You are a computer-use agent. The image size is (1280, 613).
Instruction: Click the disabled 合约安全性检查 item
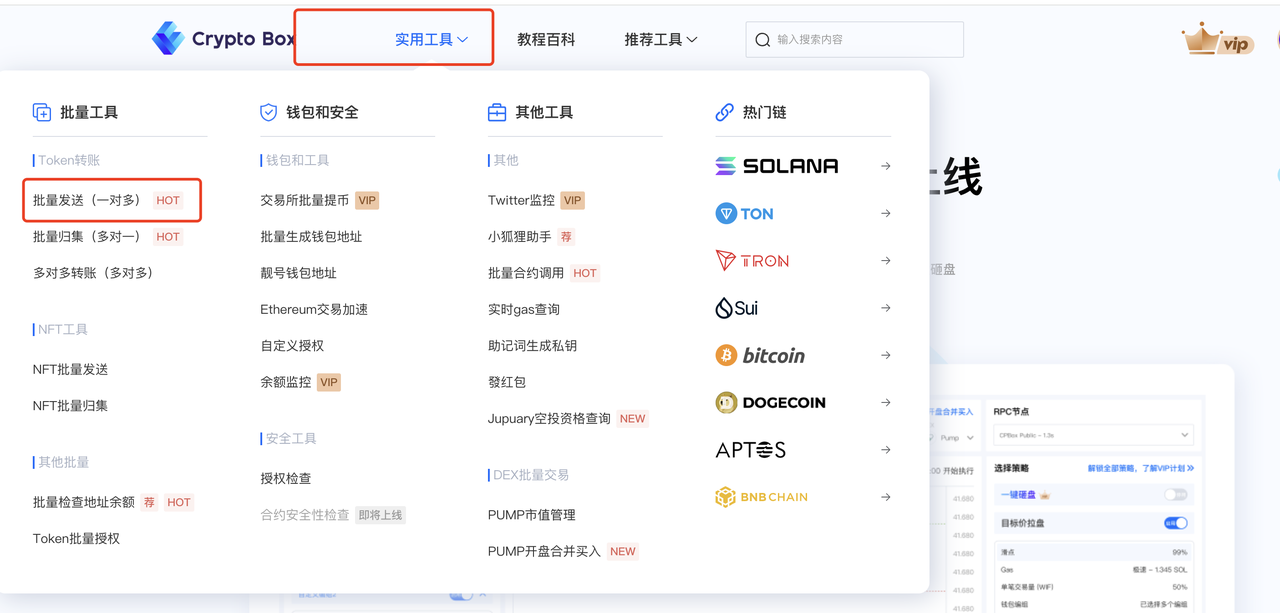pos(305,515)
